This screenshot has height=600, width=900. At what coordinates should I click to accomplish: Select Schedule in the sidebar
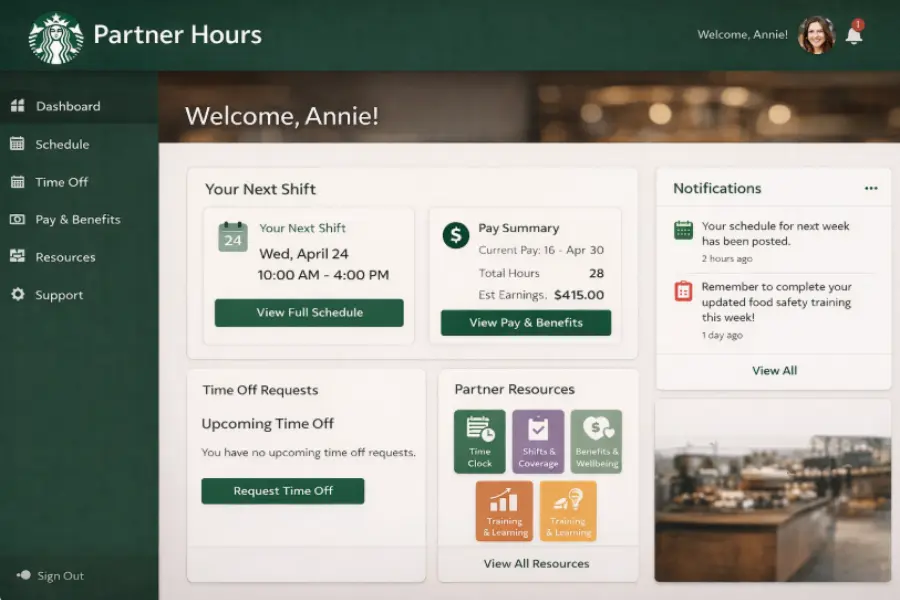click(x=60, y=144)
